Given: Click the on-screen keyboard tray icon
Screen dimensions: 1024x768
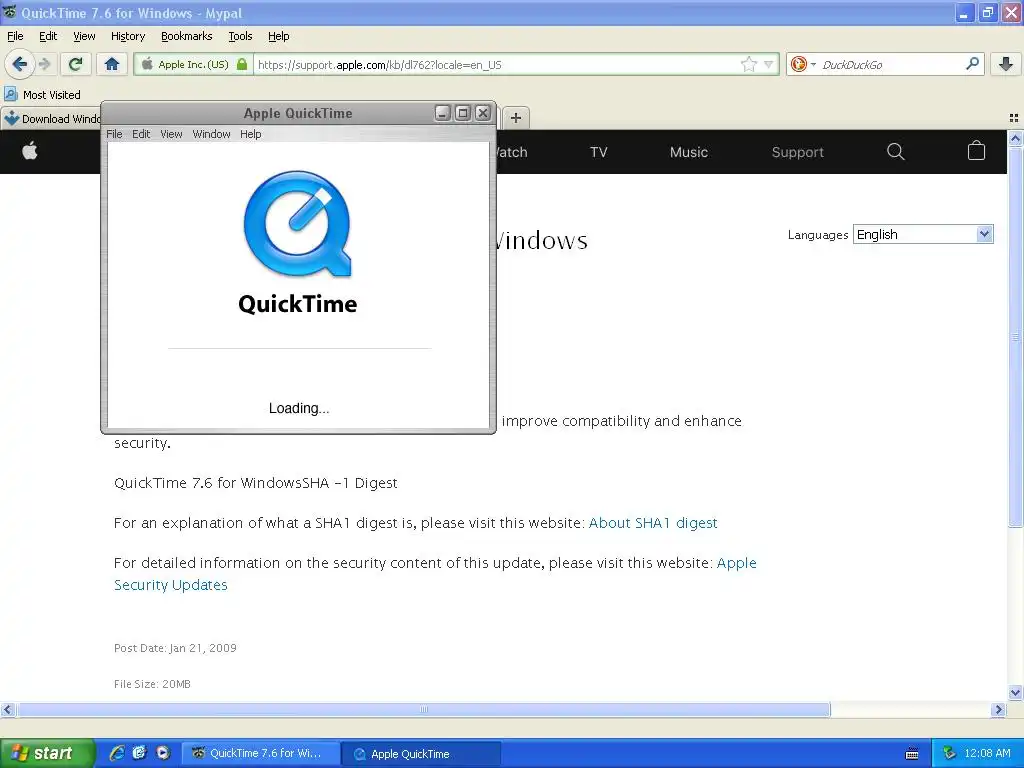Looking at the screenshot, I should (x=912, y=754).
